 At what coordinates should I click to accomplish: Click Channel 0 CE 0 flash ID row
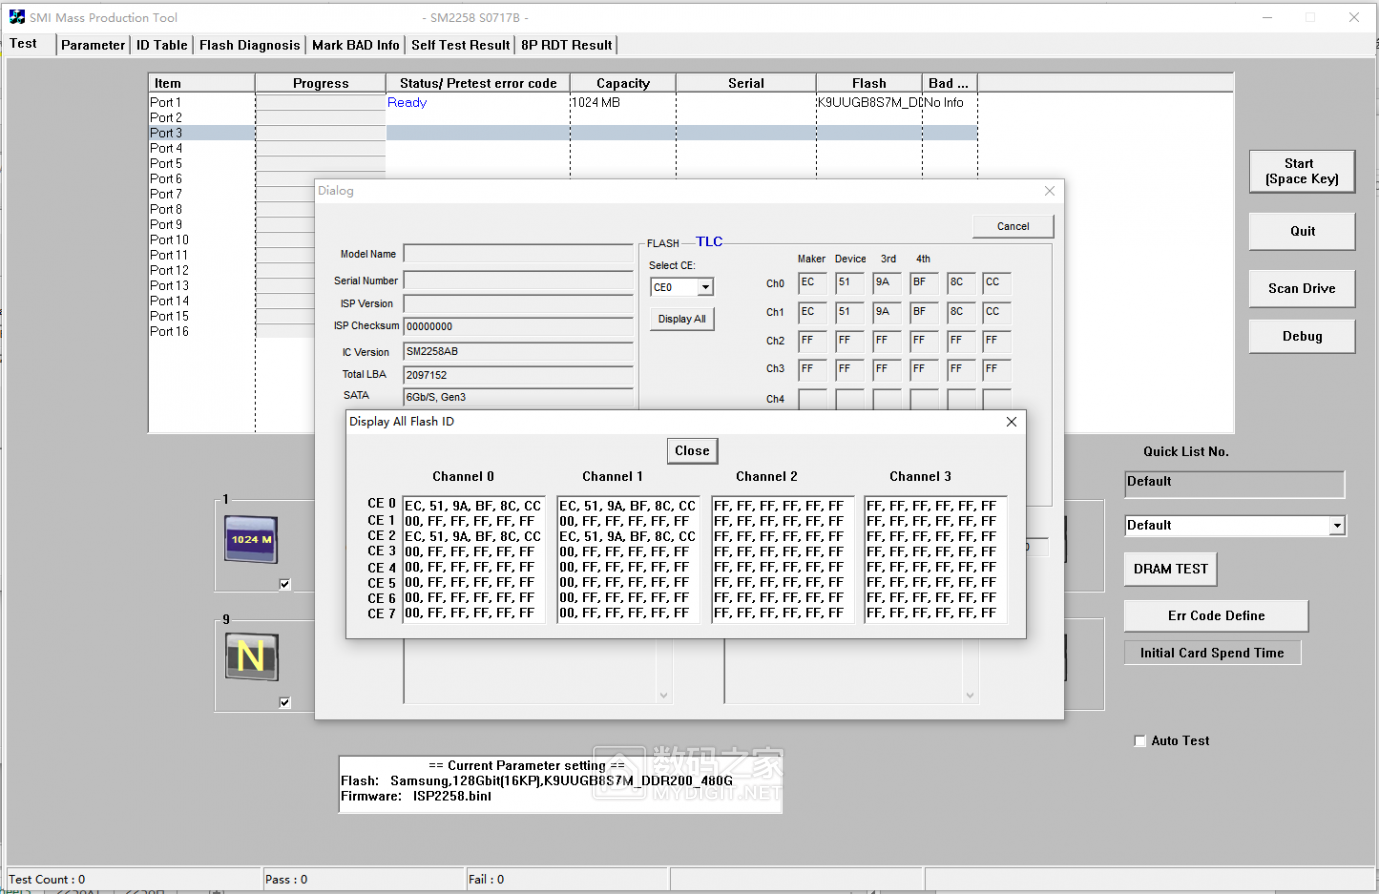coord(473,506)
